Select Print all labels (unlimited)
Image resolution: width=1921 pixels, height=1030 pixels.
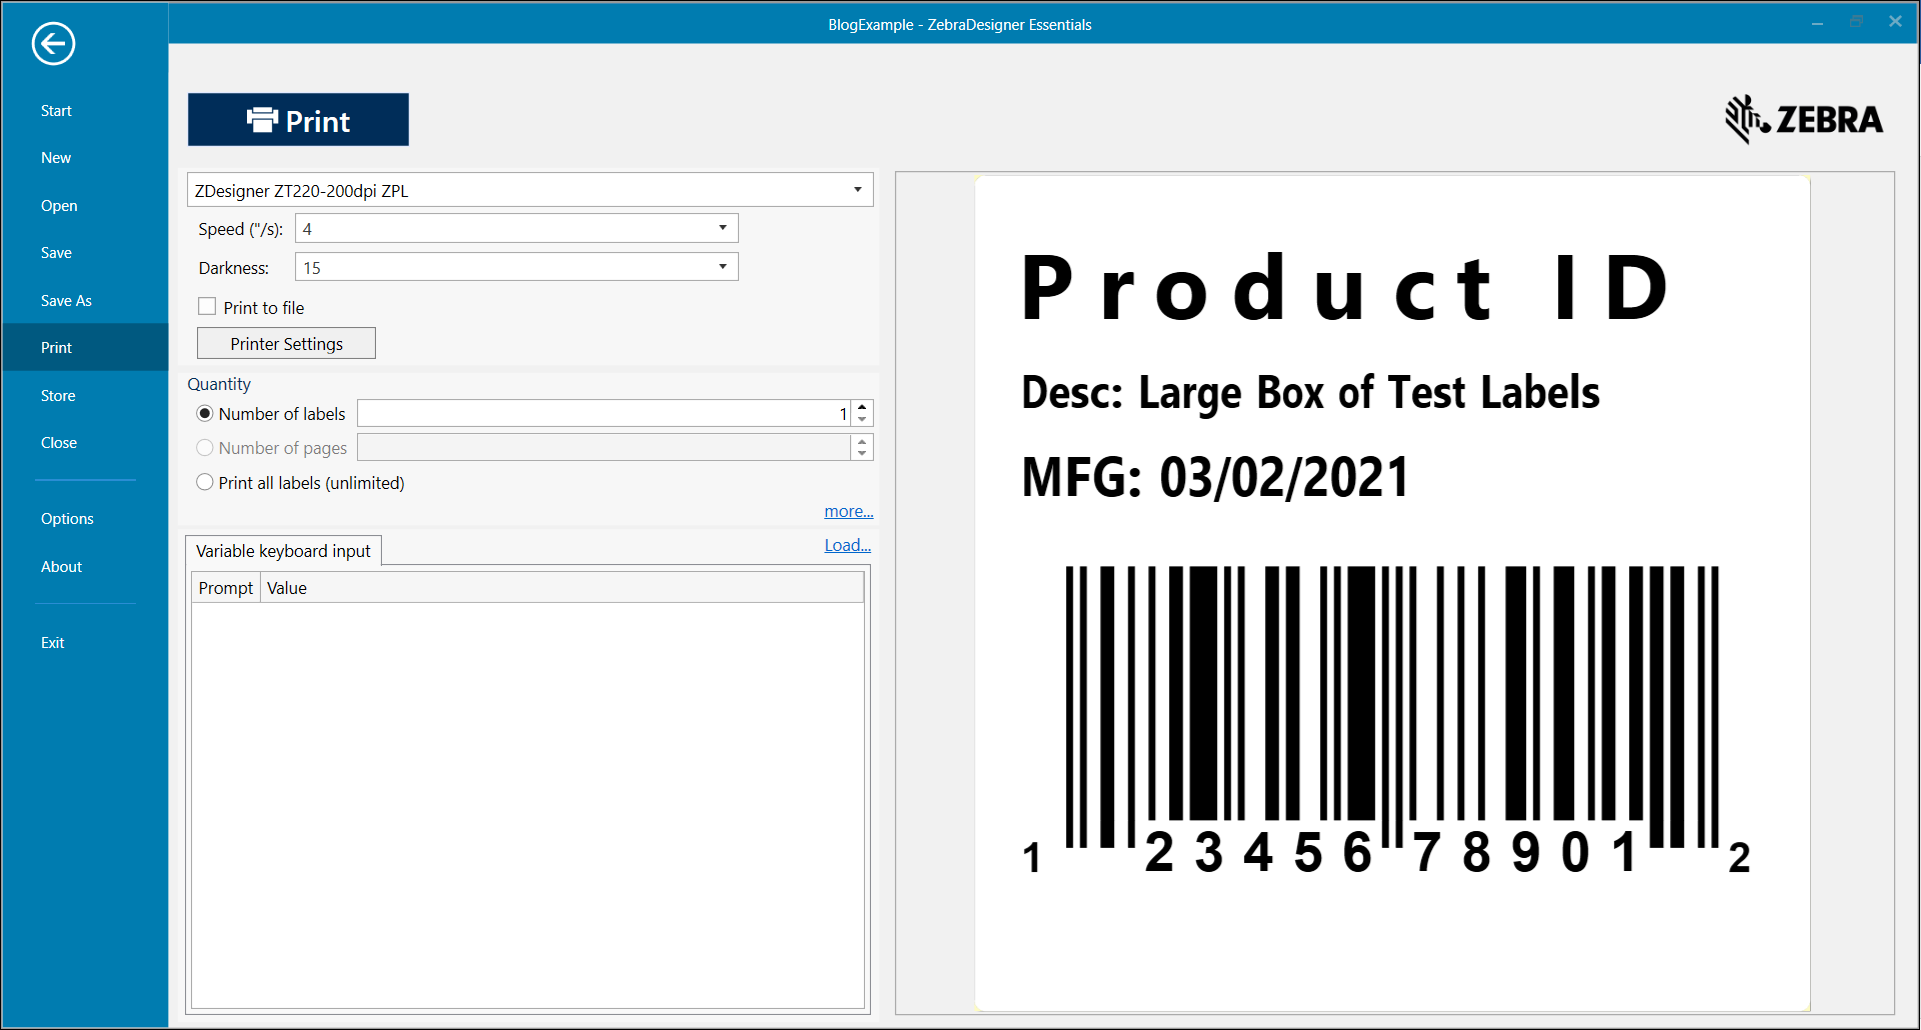(204, 482)
